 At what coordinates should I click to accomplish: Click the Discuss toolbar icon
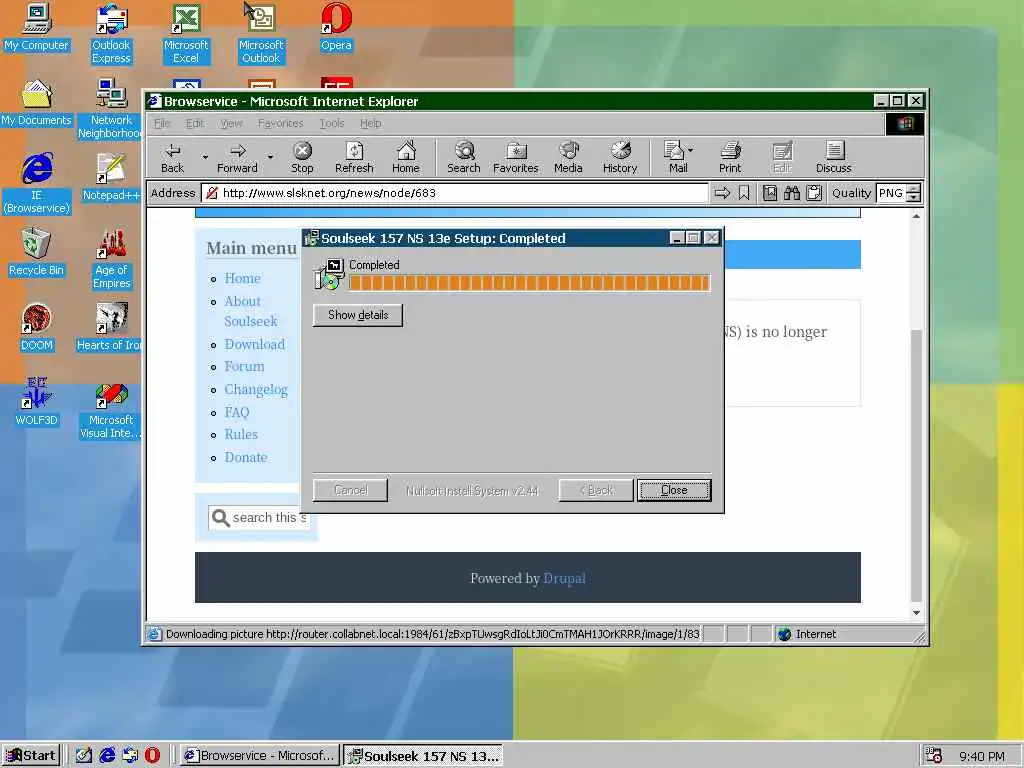coord(834,158)
